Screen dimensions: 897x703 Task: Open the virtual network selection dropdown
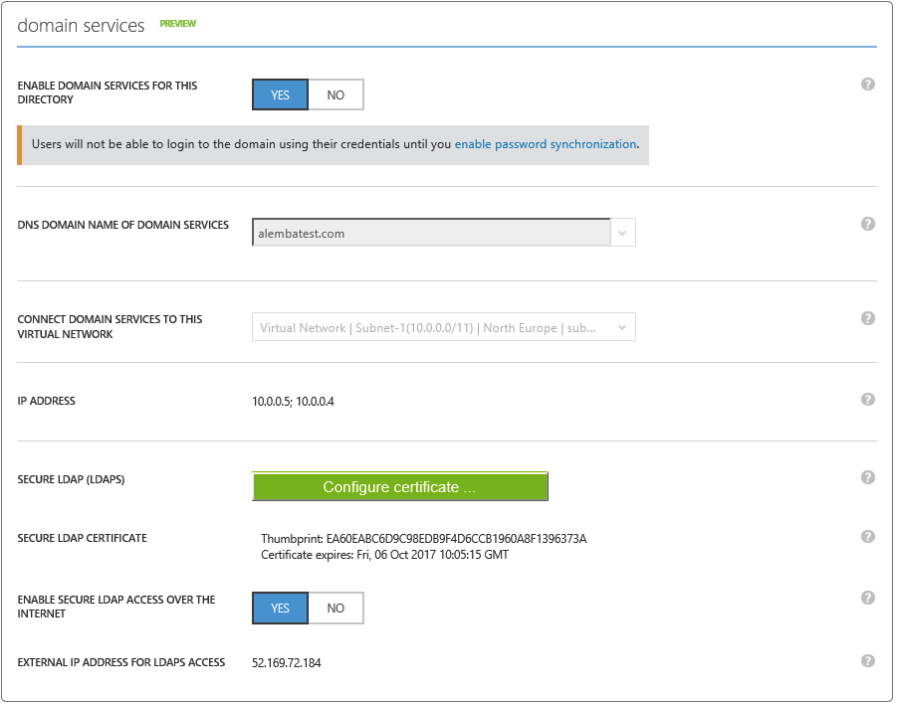coord(622,327)
